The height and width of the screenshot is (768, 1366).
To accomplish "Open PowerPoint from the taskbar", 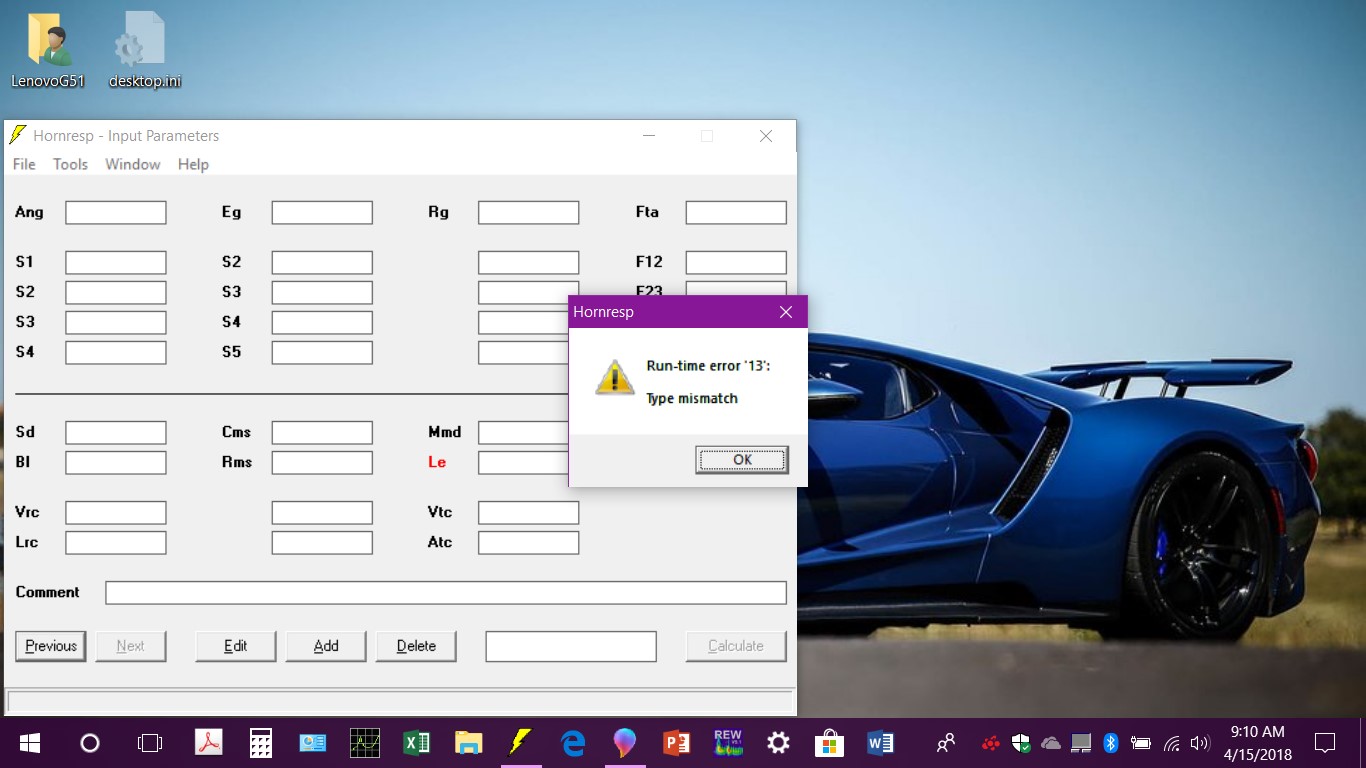I will 677,743.
